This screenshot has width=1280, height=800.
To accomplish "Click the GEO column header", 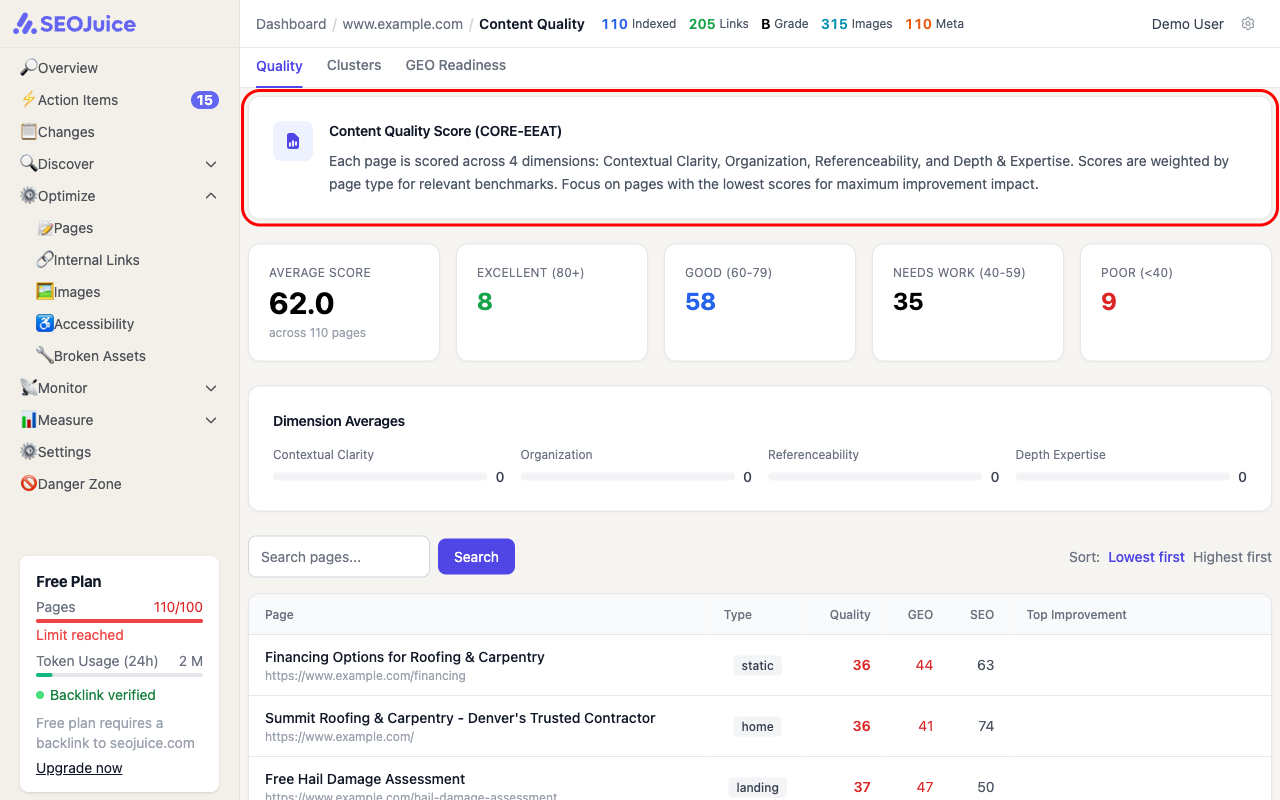I will [x=920, y=615].
